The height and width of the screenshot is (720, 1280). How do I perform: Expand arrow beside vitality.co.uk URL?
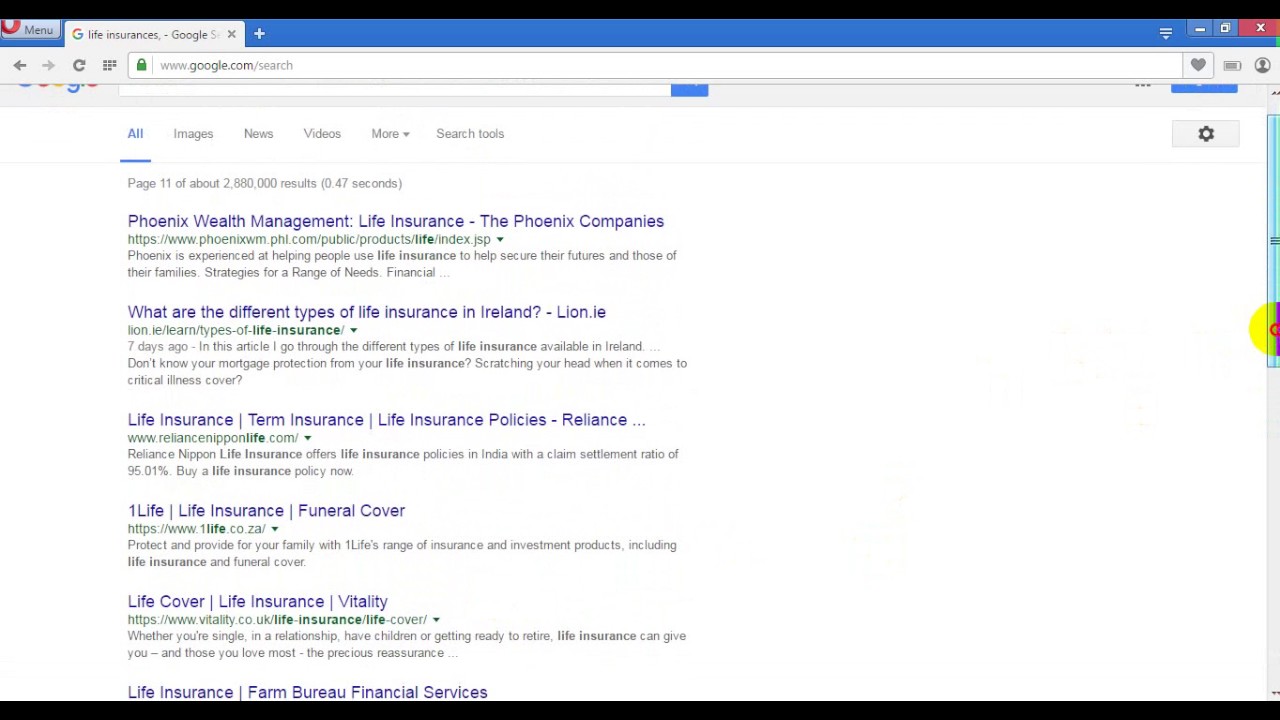pyautogui.click(x=436, y=620)
